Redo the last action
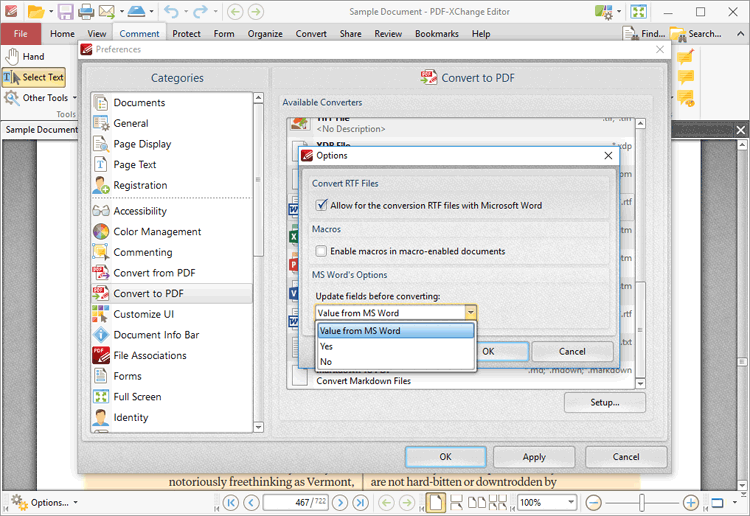The image size is (750, 516). coord(200,11)
